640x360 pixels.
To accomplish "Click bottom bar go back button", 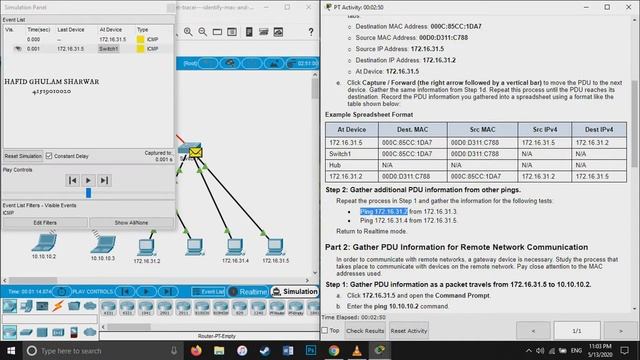I will (x=125, y=291).
